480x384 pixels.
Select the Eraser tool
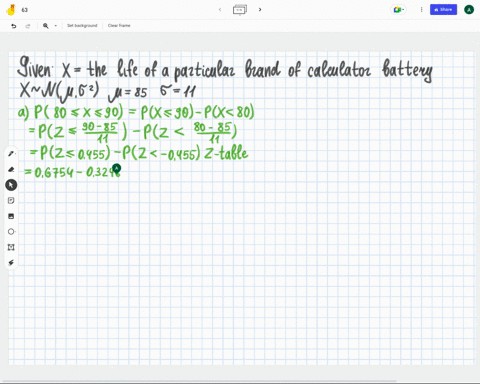tap(11, 169)
